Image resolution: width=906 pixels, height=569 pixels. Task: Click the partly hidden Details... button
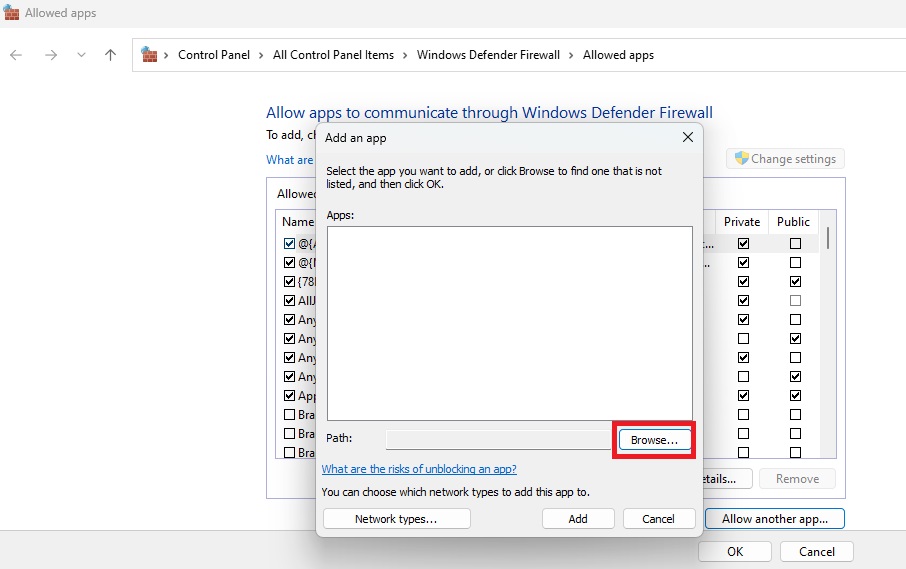(x=727, y=479)
